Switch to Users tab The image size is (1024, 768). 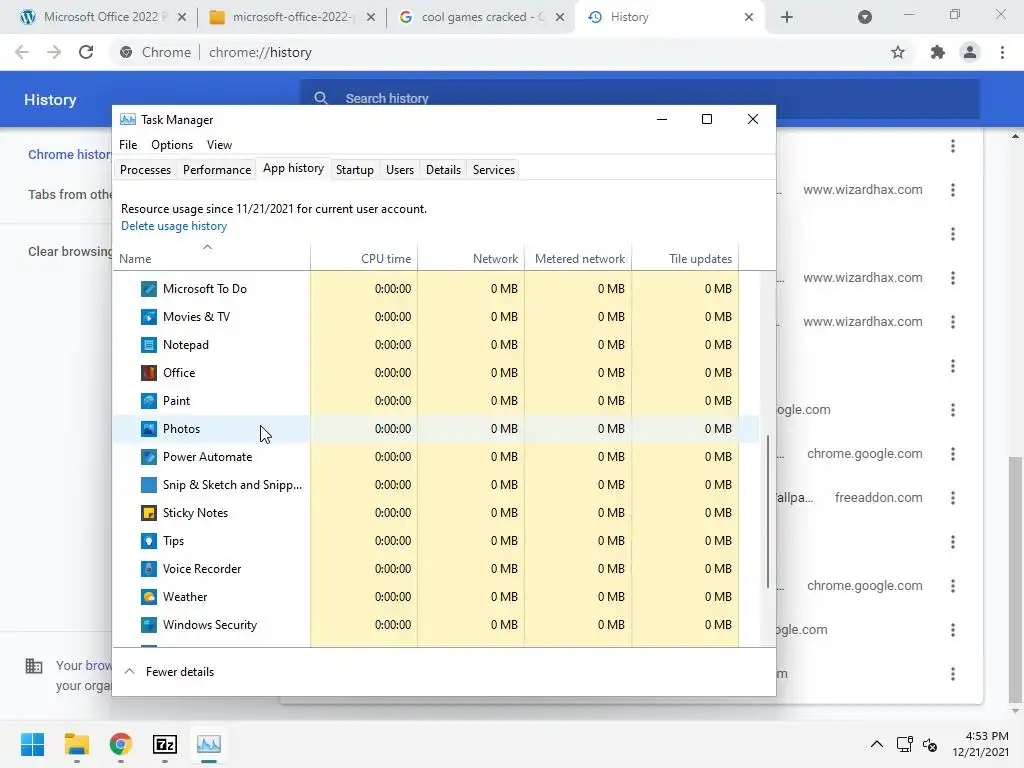(x=400, y=170)
